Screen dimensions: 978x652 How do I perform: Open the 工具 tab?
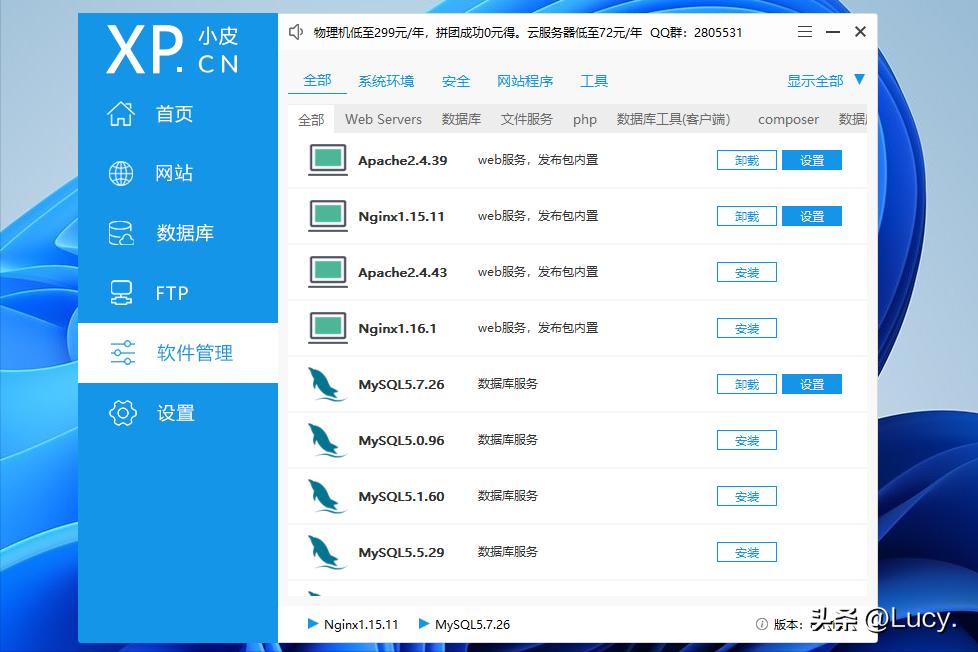point(594,81)
